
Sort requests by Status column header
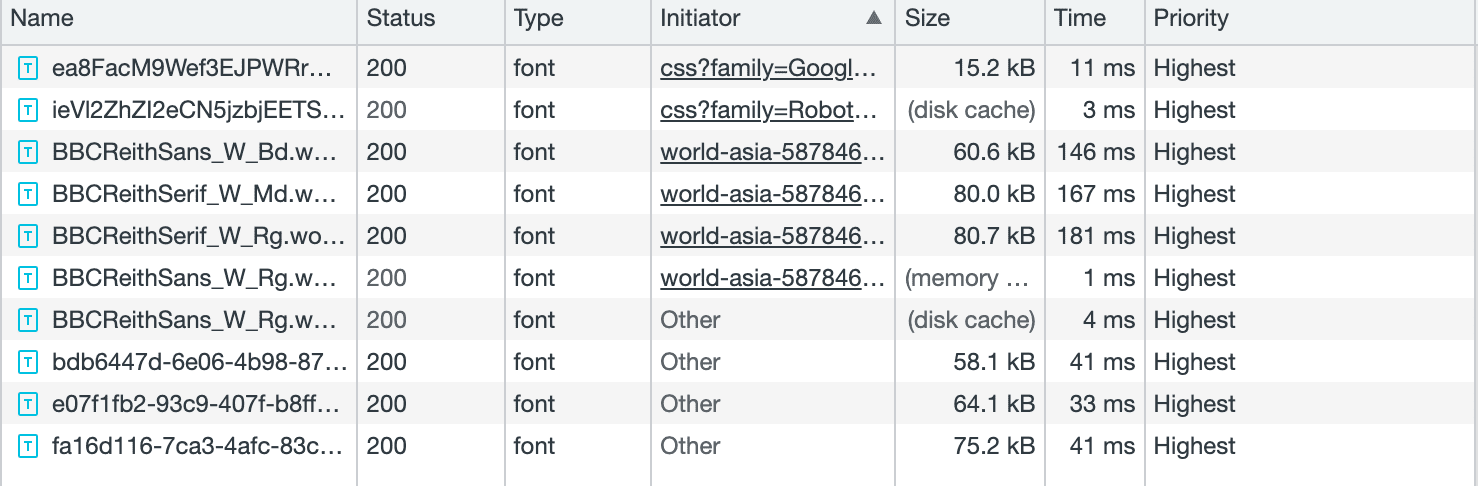[400, 18]
